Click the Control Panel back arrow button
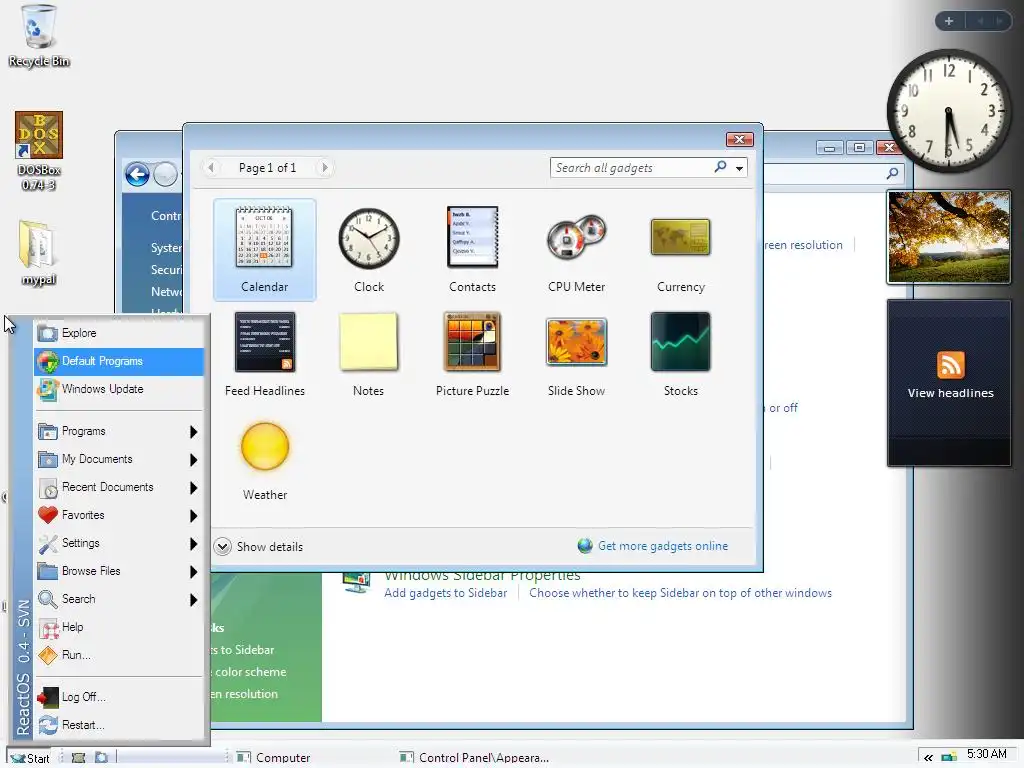 [x=137, y=174]
